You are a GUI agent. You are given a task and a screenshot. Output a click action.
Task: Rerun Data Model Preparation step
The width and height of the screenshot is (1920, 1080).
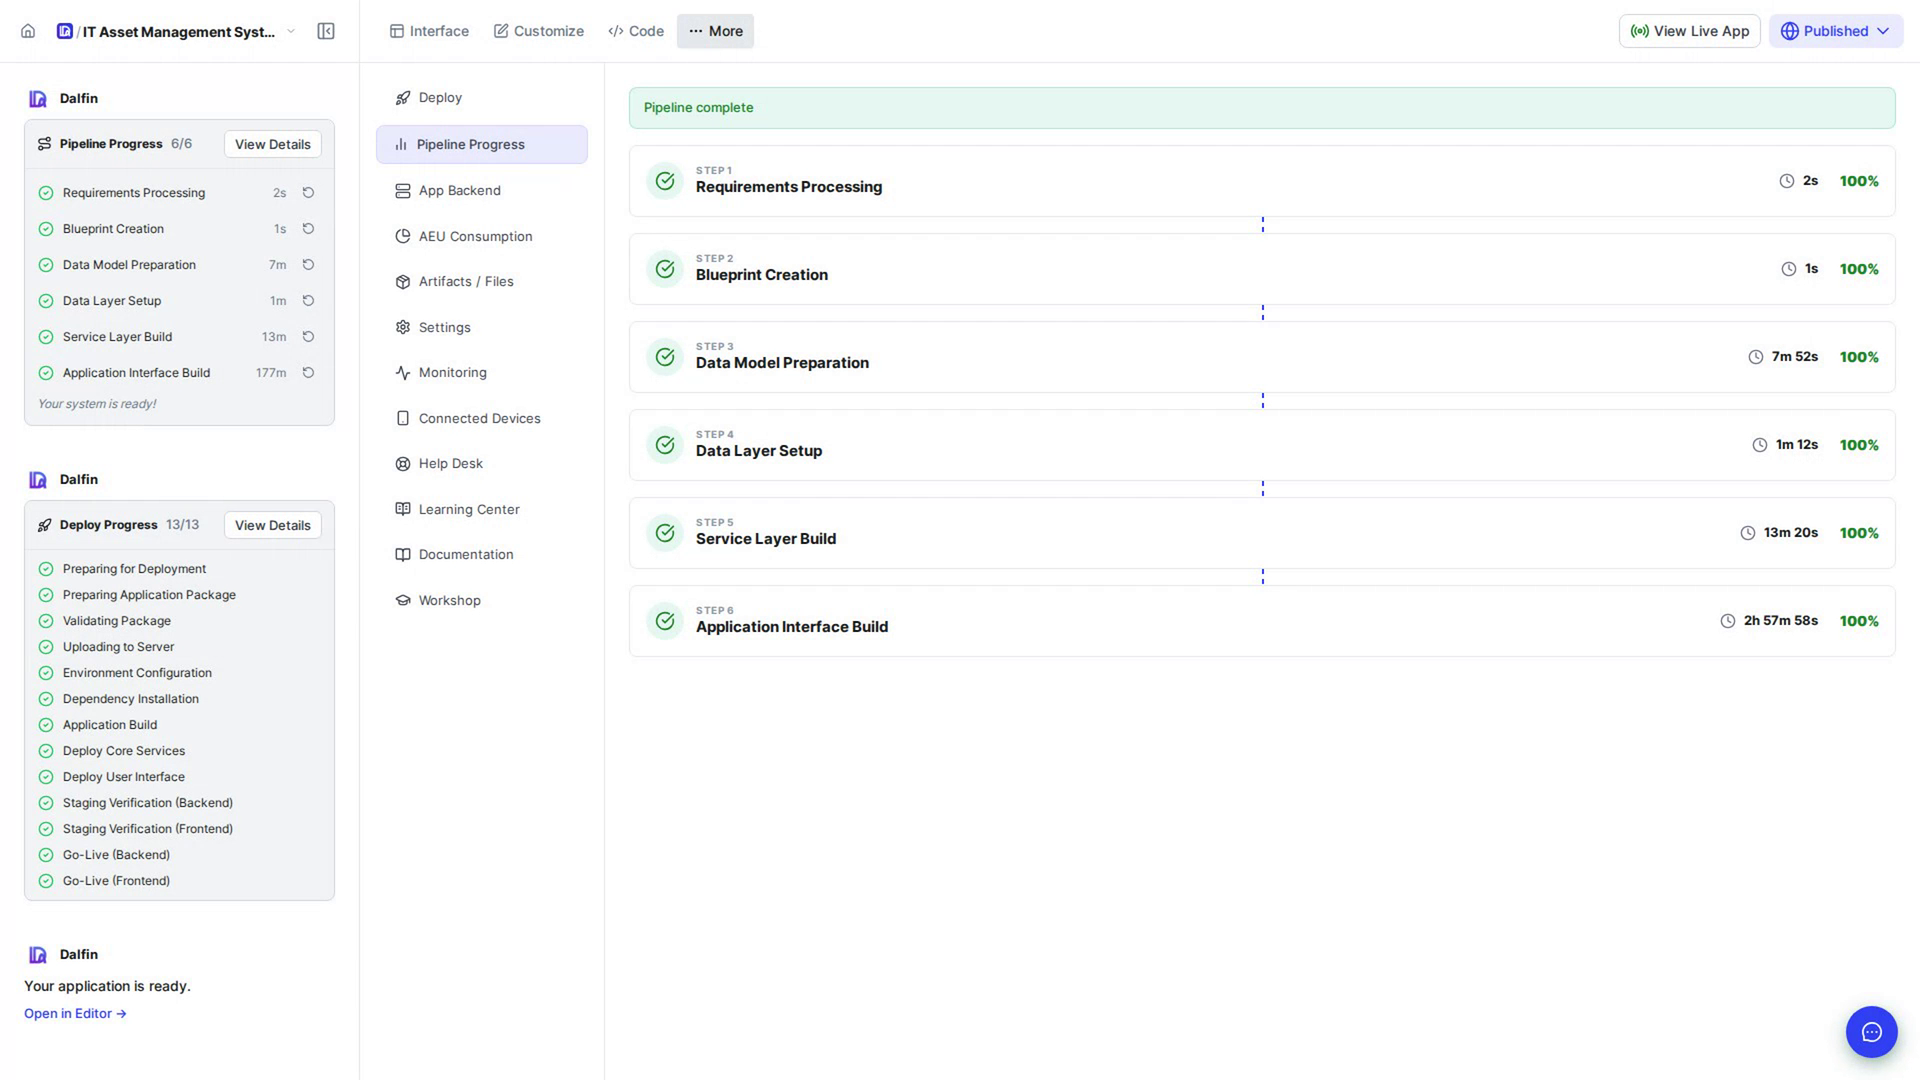(308, 265)
